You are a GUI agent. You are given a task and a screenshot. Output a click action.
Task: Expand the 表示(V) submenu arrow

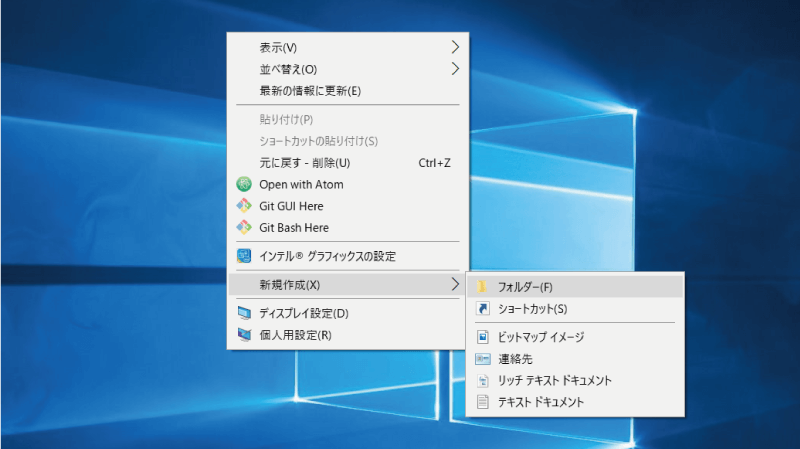(x=455, y=47)
